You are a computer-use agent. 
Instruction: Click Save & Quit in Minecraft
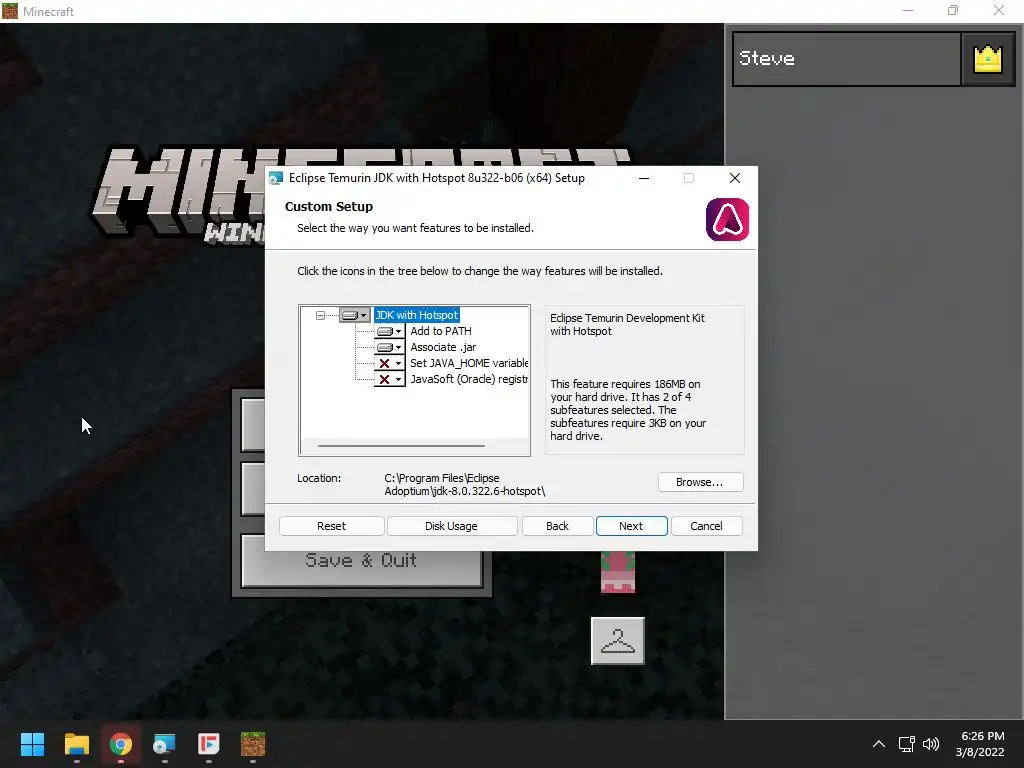point(361,560)
